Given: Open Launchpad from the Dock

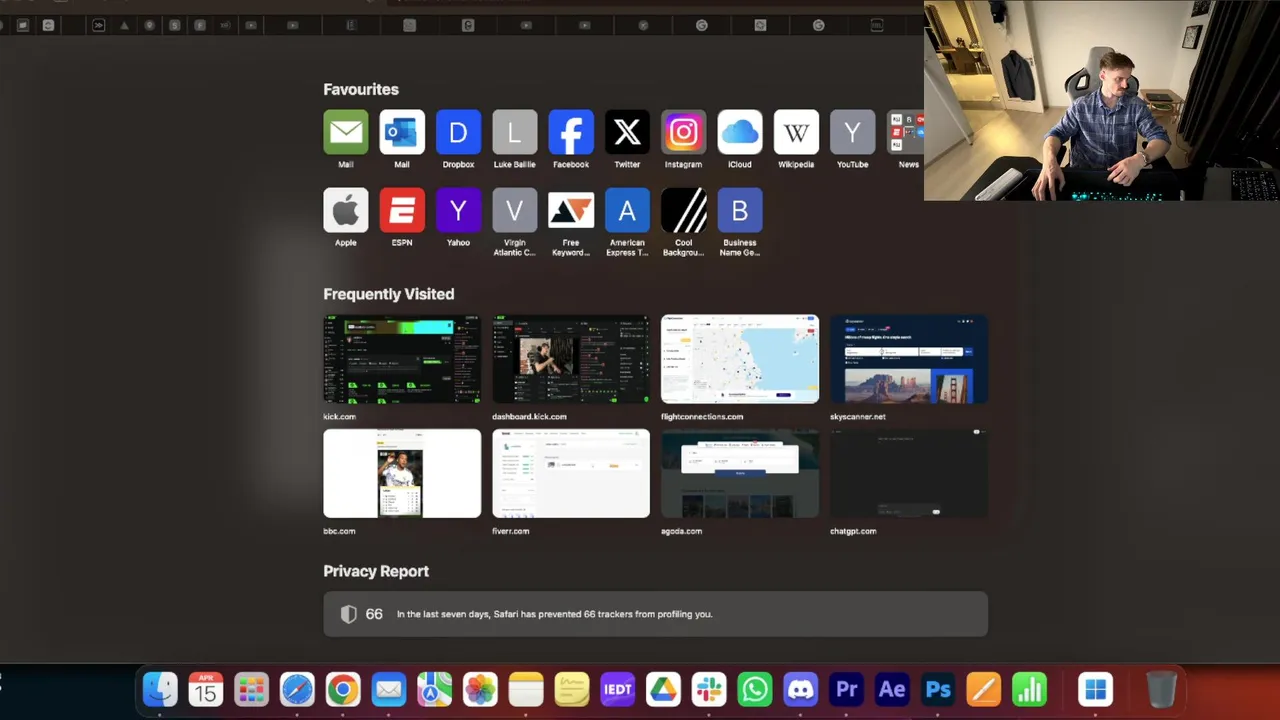Looking at the screenshot, I should tap(251, 689).
